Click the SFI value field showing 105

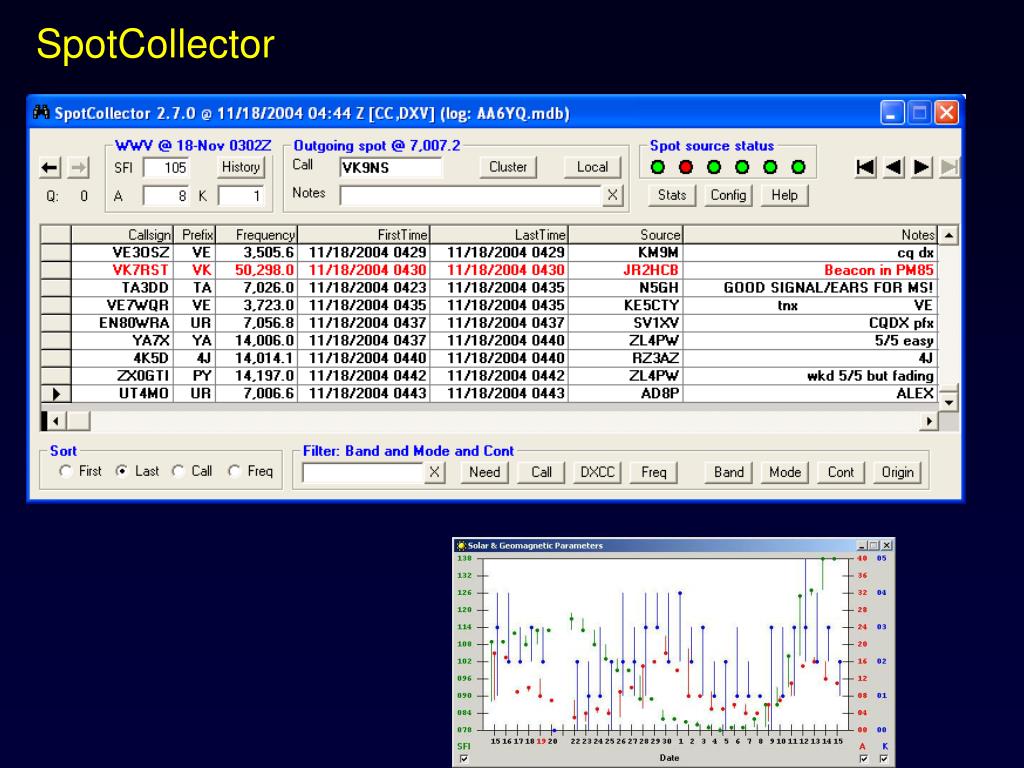click(x=166, y=168)
